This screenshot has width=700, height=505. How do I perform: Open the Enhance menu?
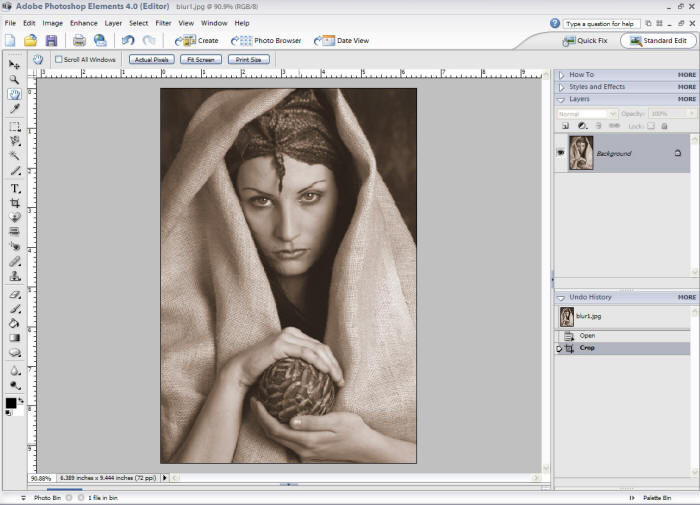tap(83, 22)
